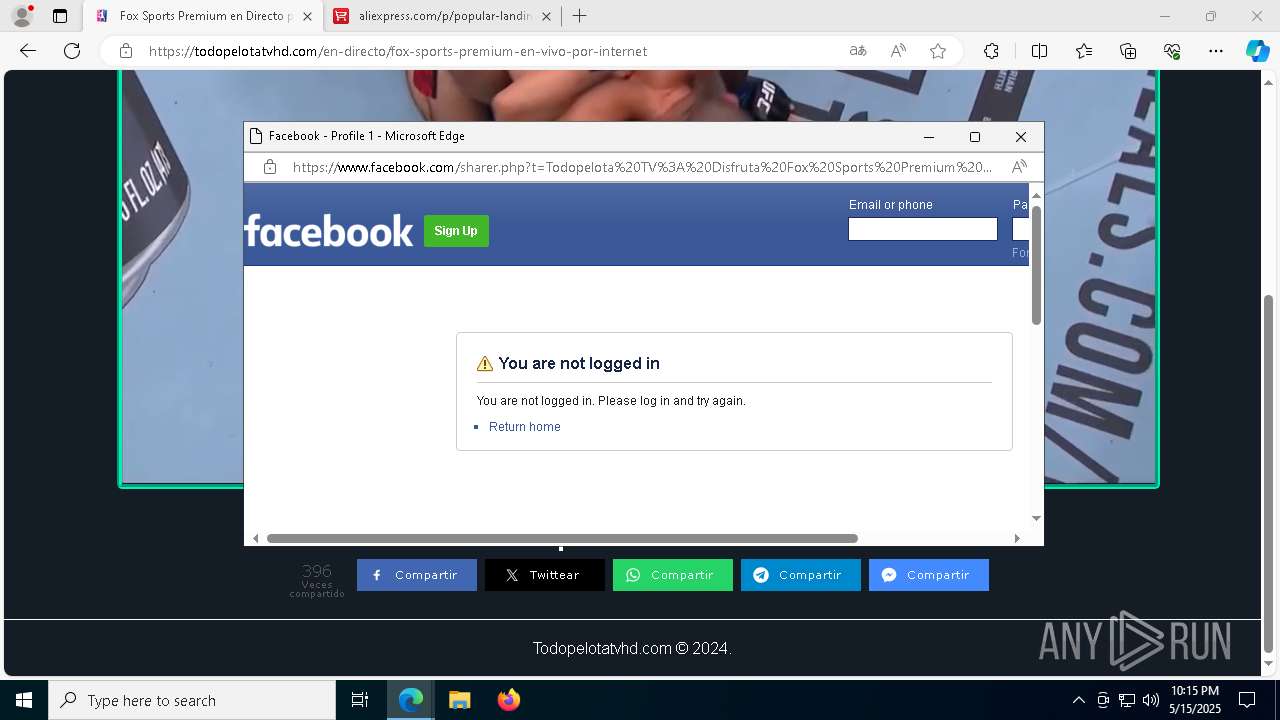
Task: Close the aliexpress tab
Action: pos(546,16)
